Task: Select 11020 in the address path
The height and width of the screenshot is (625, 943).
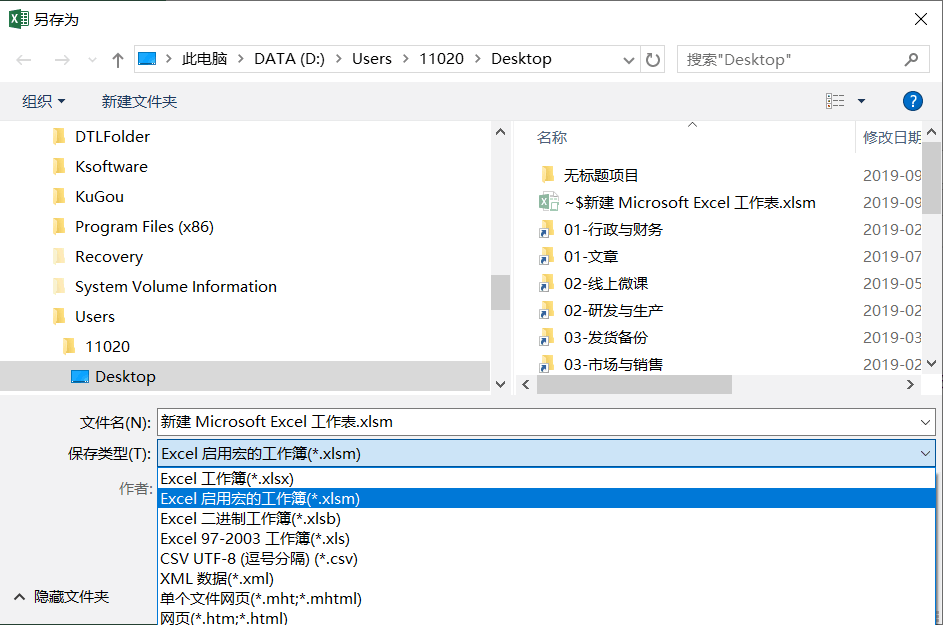Action: coord(441,58)
